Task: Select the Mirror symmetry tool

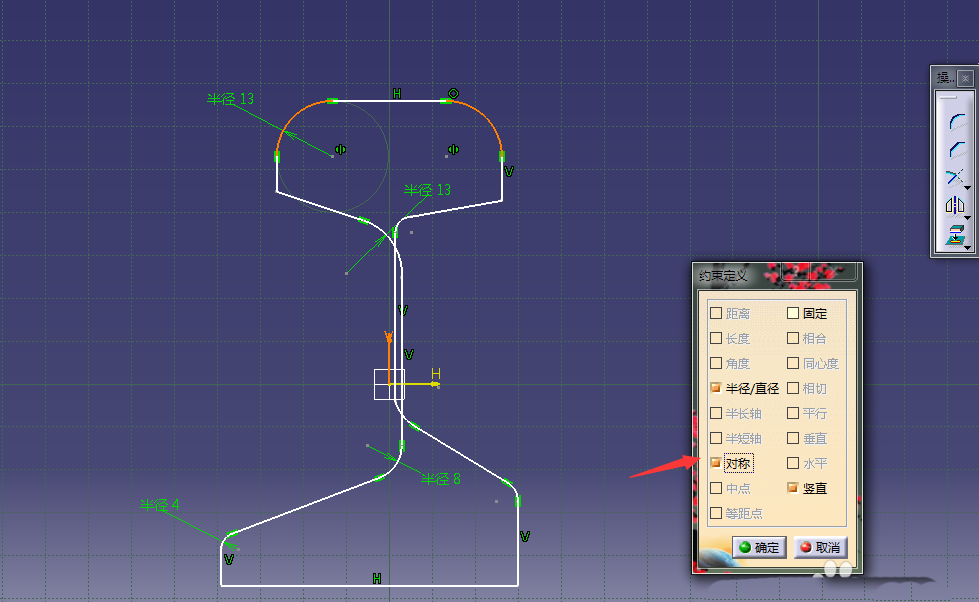Action: [x=954, y=206]
